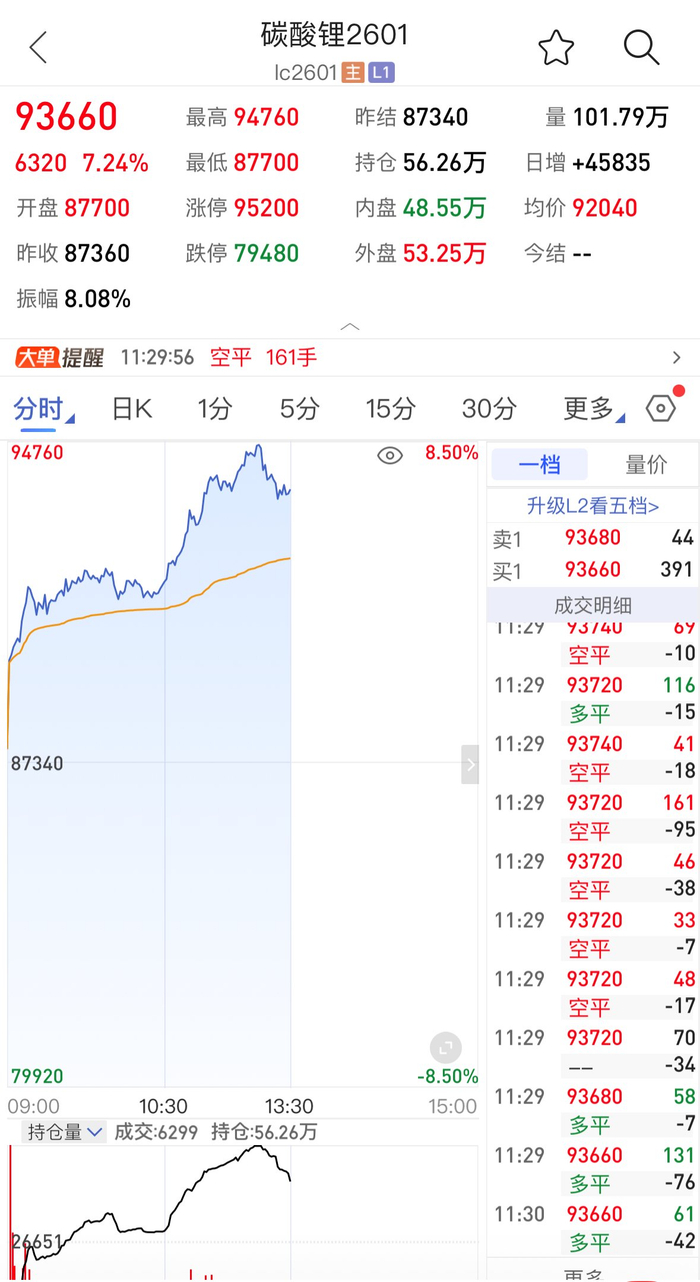Collapse the quote details with the up chevron

[x=350, y=326]
